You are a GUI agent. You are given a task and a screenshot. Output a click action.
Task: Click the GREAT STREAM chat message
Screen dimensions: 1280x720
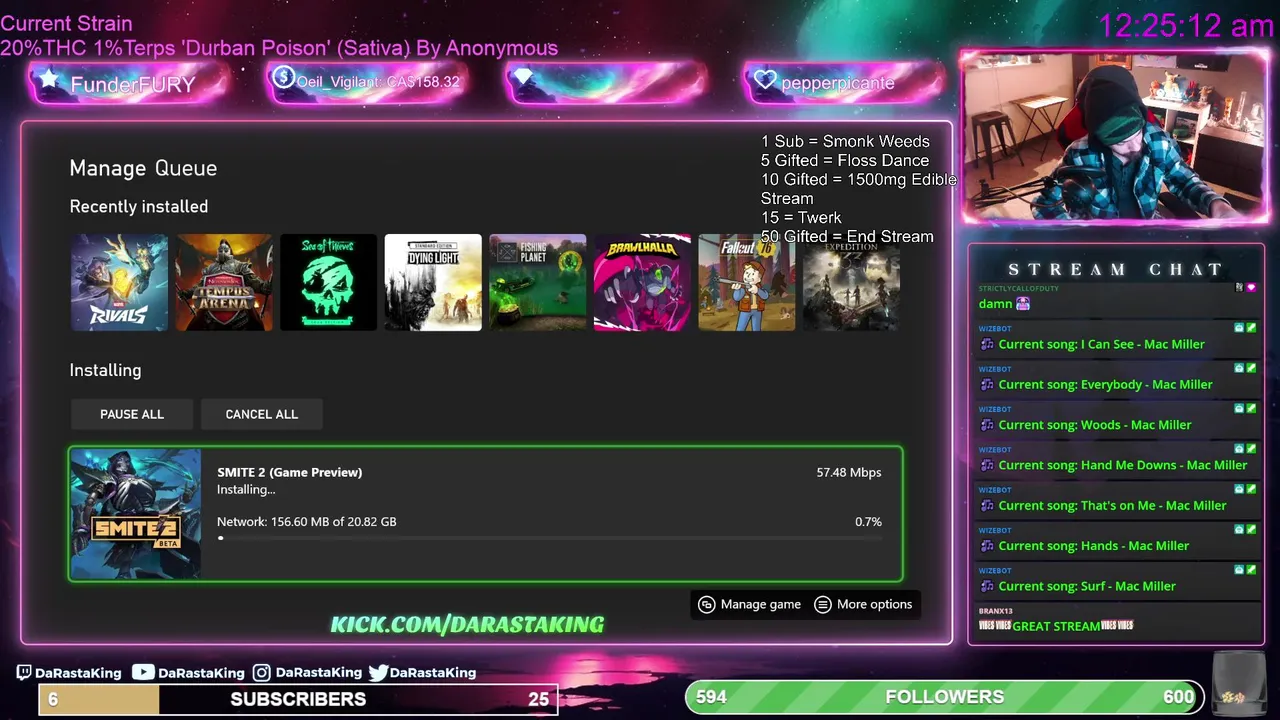click(x=1056, y=626)
